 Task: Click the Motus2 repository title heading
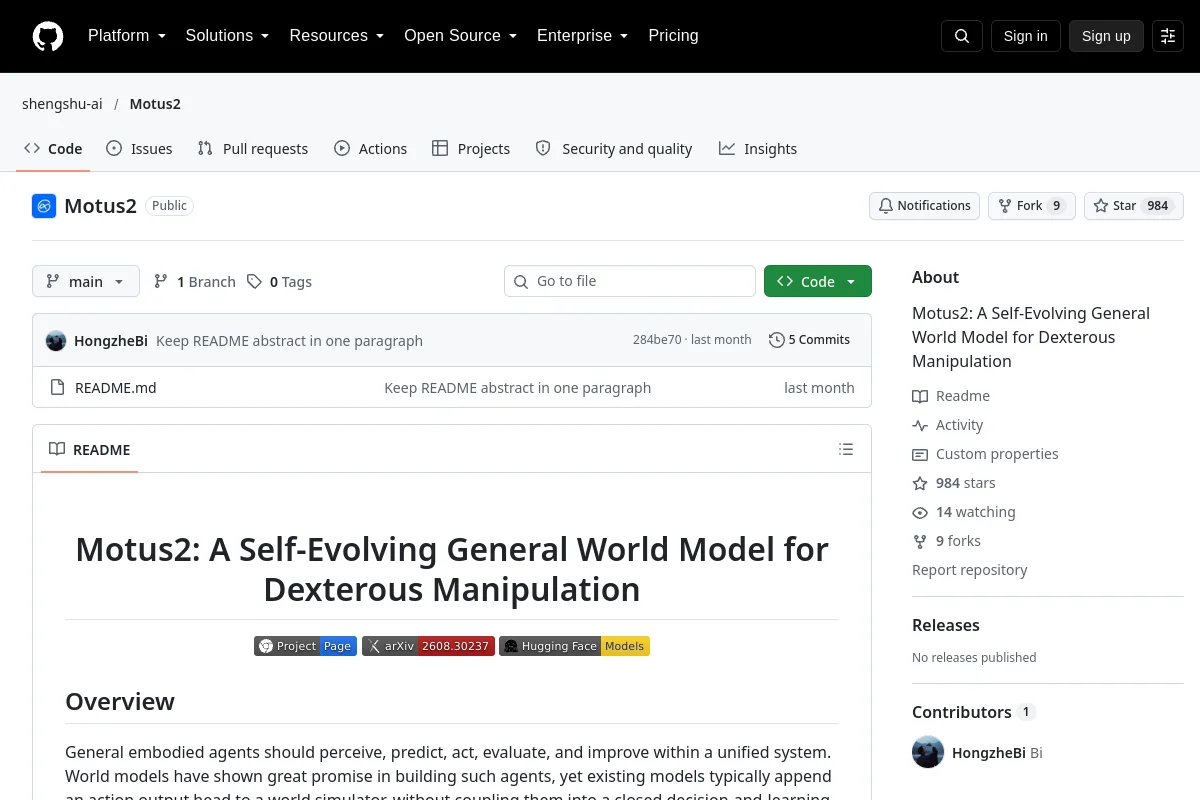100,206
